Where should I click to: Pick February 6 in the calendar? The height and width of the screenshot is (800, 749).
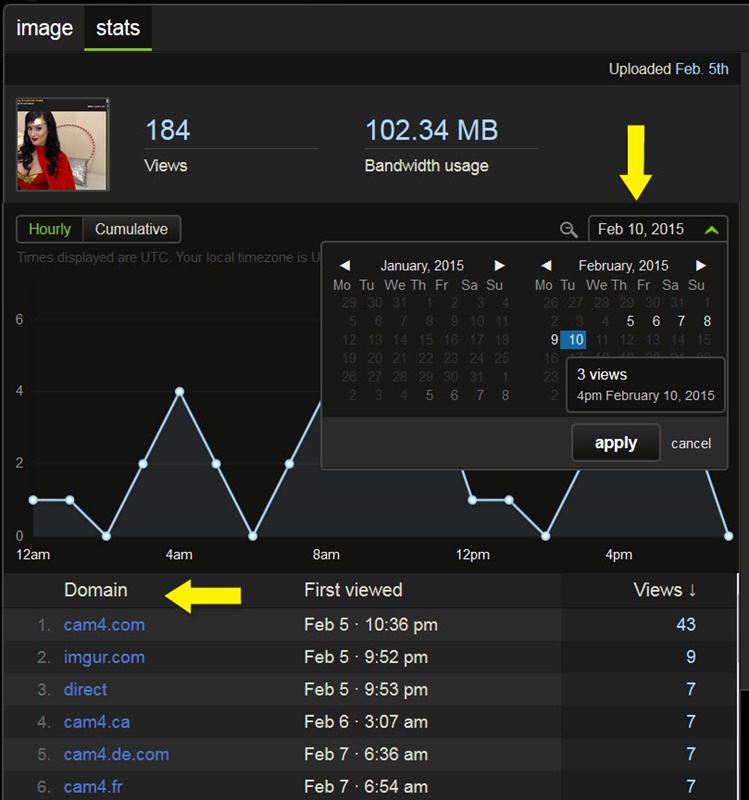coord(656,321)
